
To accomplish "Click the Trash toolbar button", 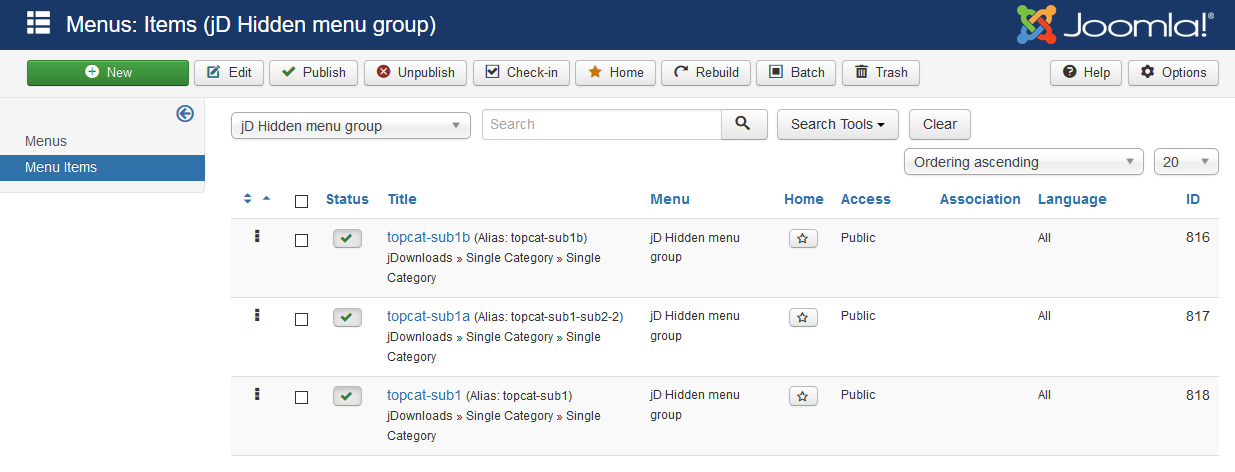I will (x=881, y=72).
